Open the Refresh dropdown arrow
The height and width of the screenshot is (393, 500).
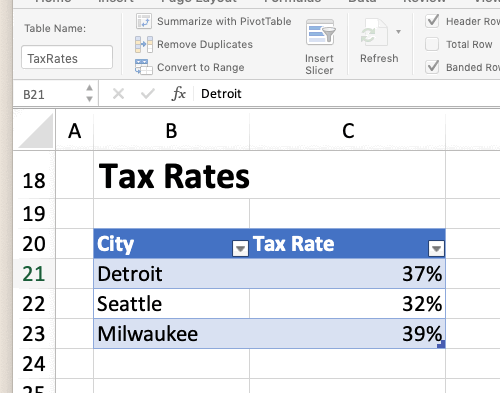(398, 32)
